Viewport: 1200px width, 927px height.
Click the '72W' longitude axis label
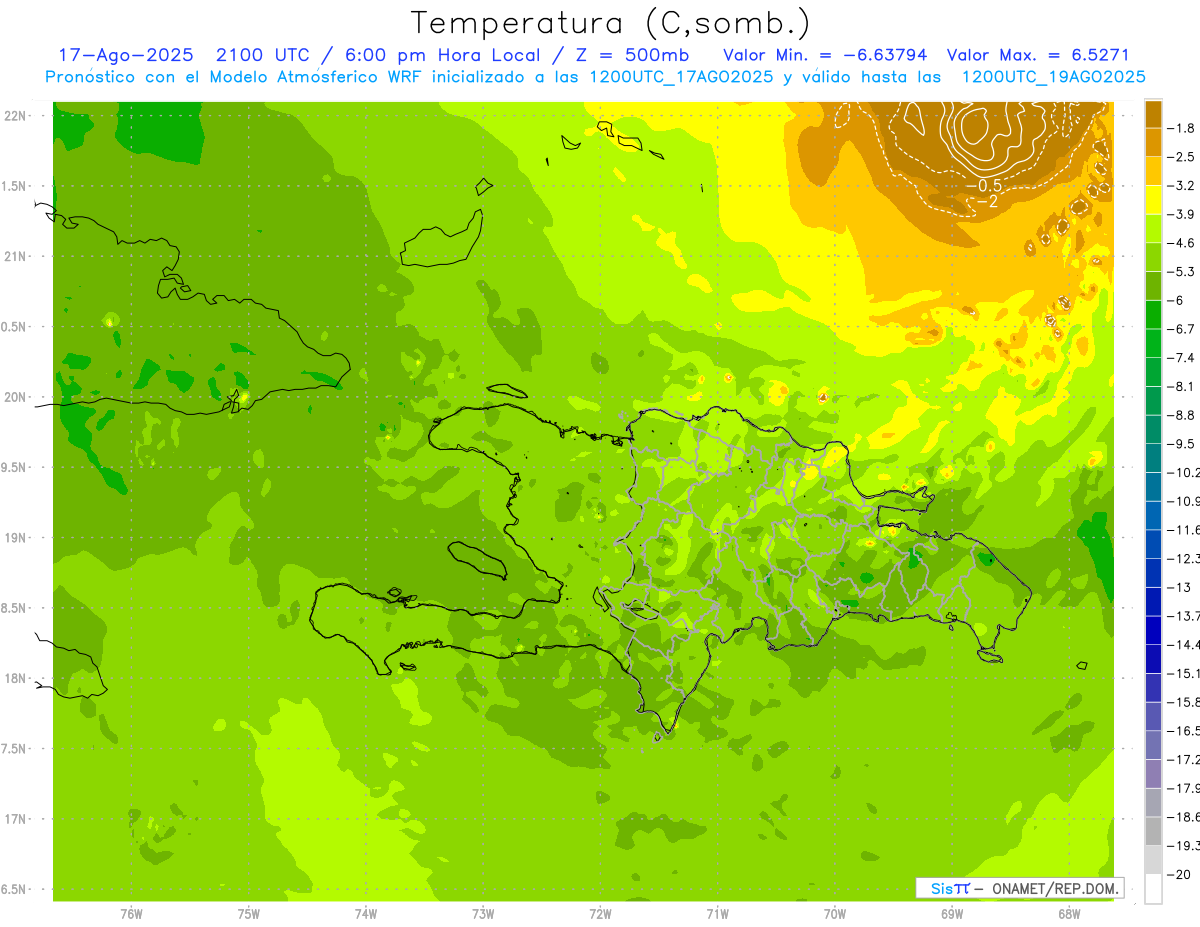(x=601, y=914)
